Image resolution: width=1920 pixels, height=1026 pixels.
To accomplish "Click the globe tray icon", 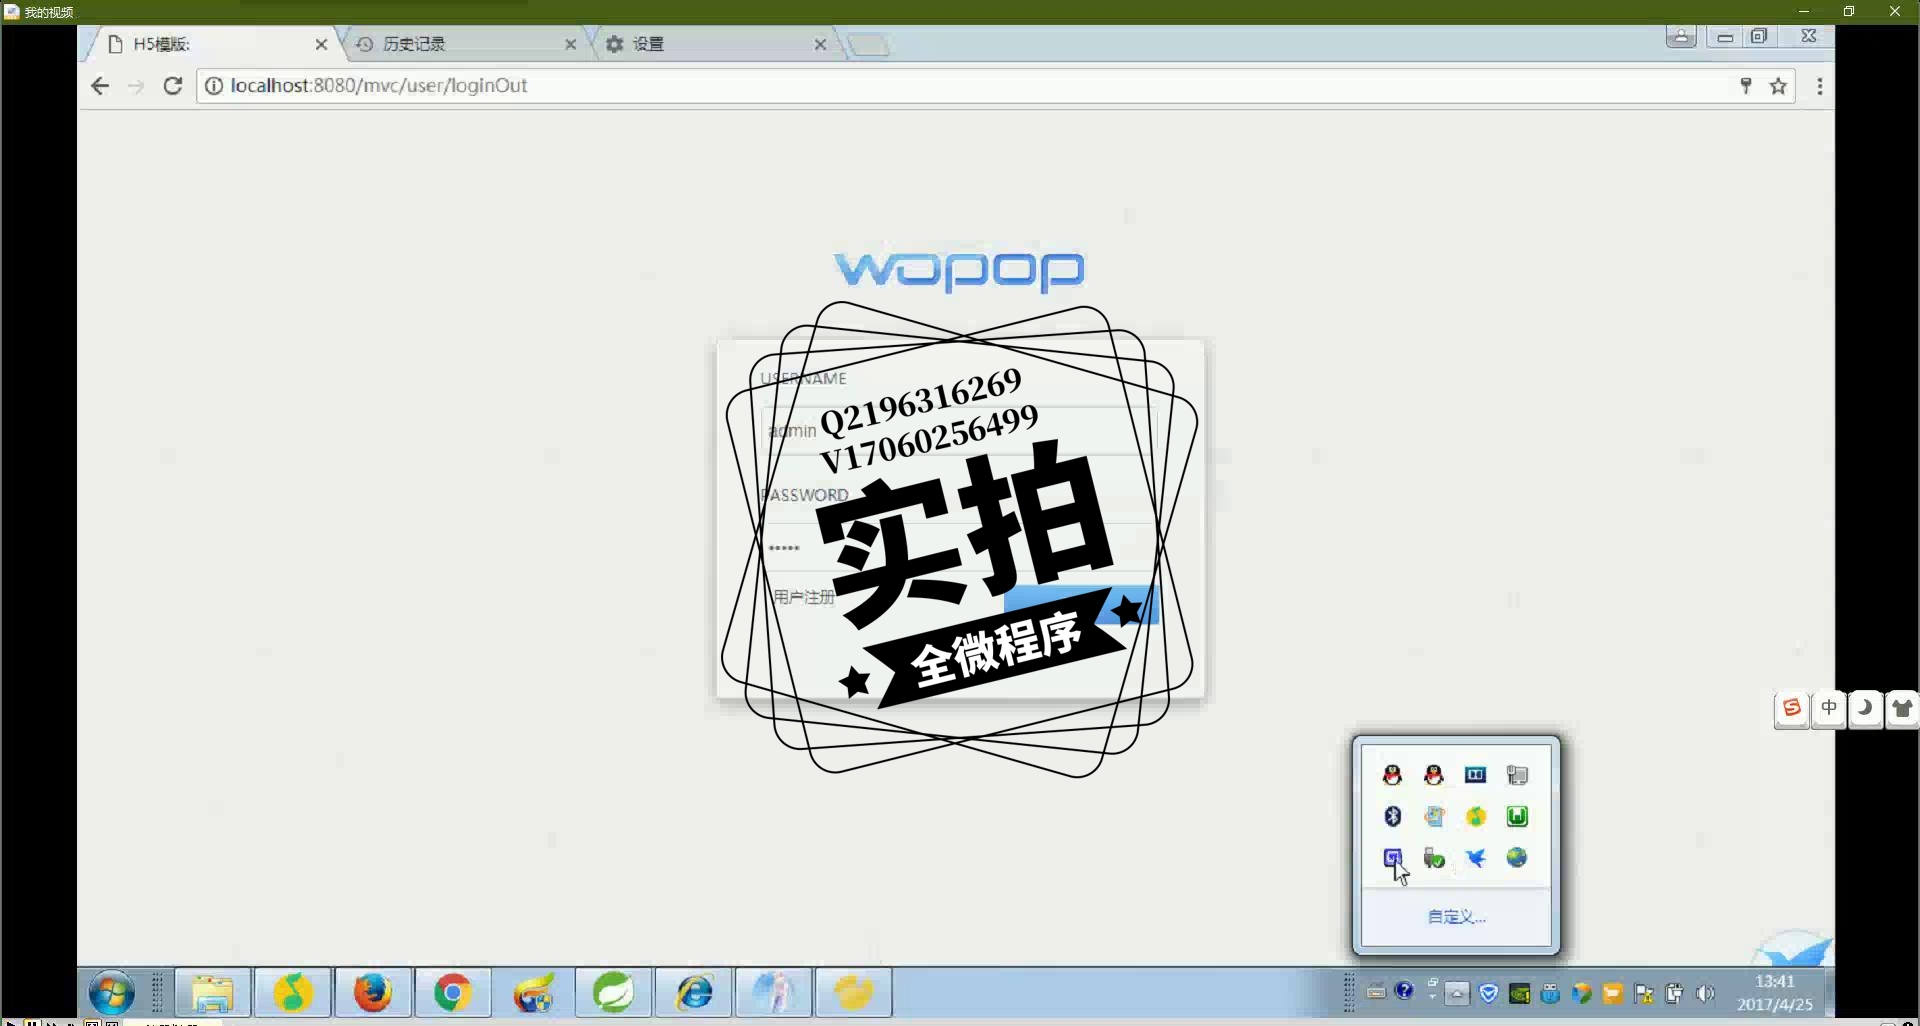I will point(1517,858).
